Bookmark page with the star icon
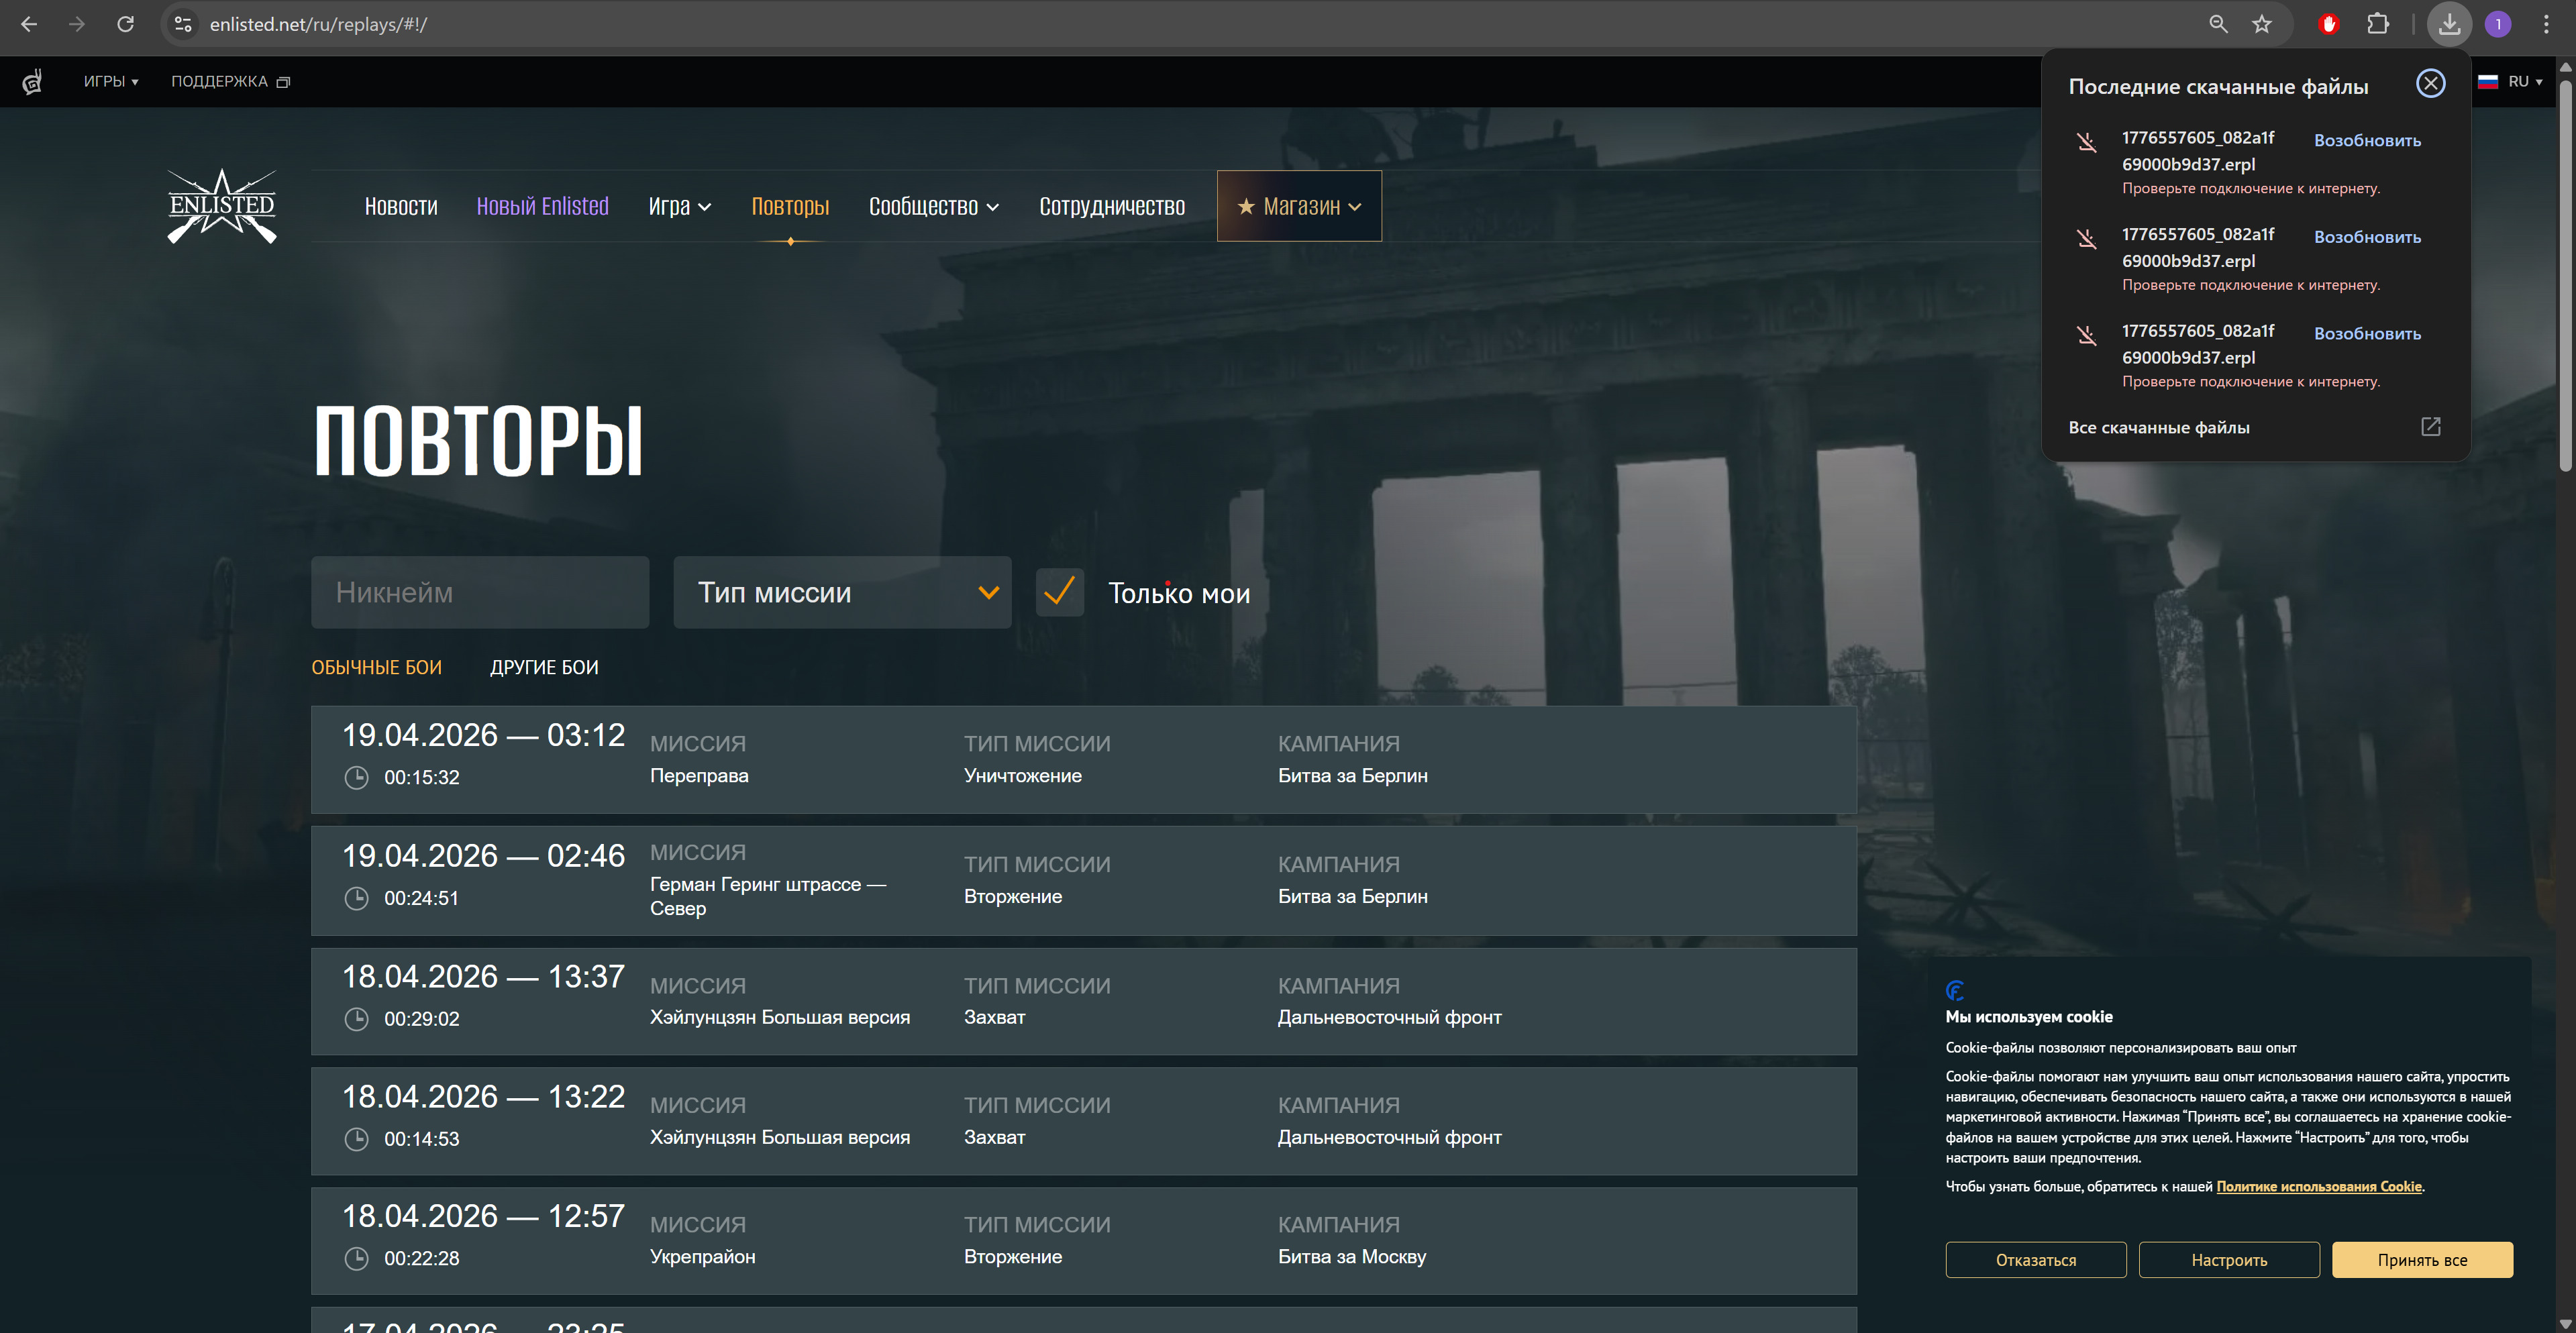 click(x=2262, y=24)
